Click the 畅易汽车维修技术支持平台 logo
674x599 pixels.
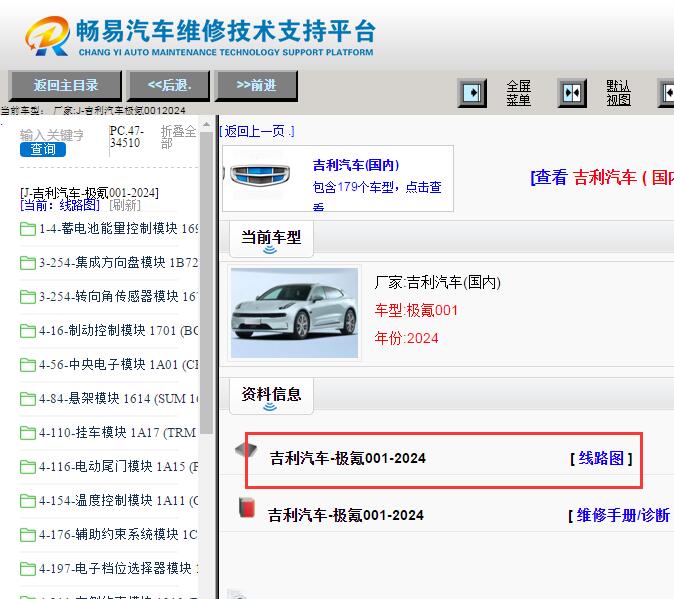click(x=200, y=37)
